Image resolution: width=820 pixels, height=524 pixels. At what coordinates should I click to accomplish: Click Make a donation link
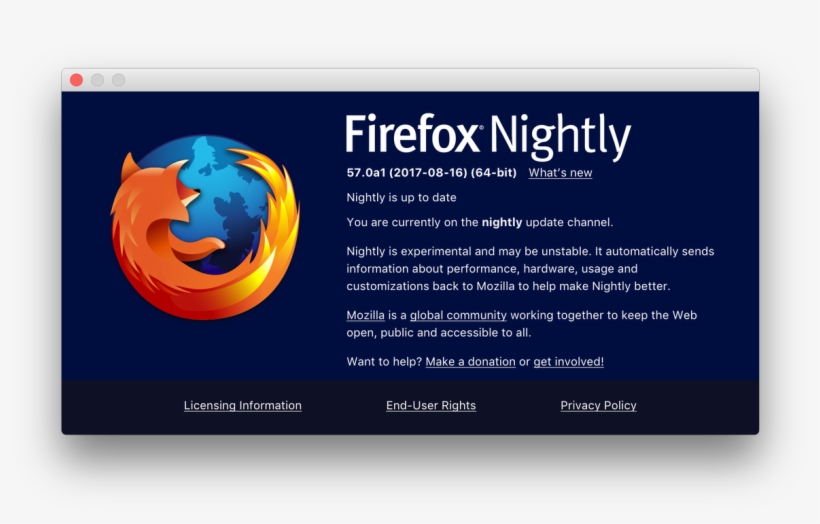pos(470,362)
